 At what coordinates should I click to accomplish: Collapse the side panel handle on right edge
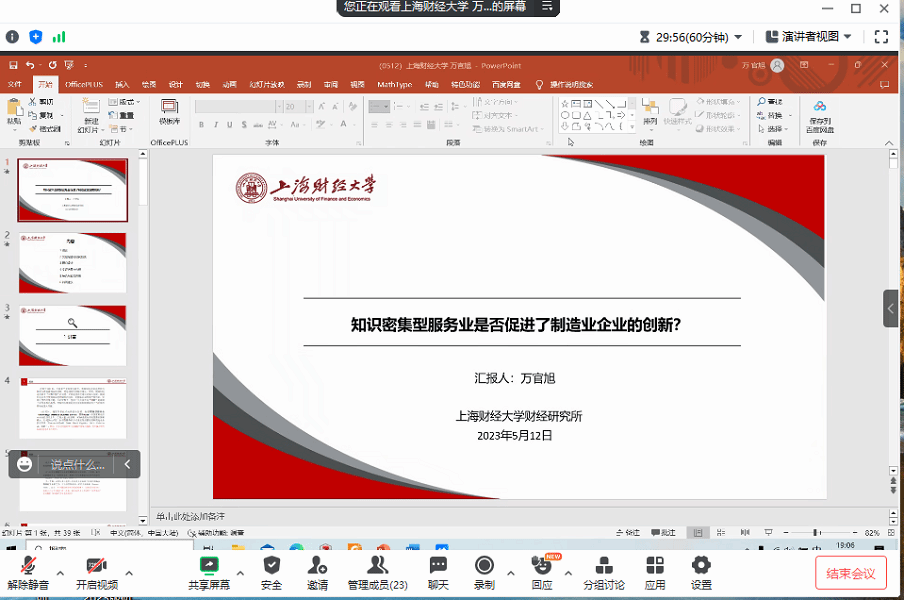click(x=891, y=308)
